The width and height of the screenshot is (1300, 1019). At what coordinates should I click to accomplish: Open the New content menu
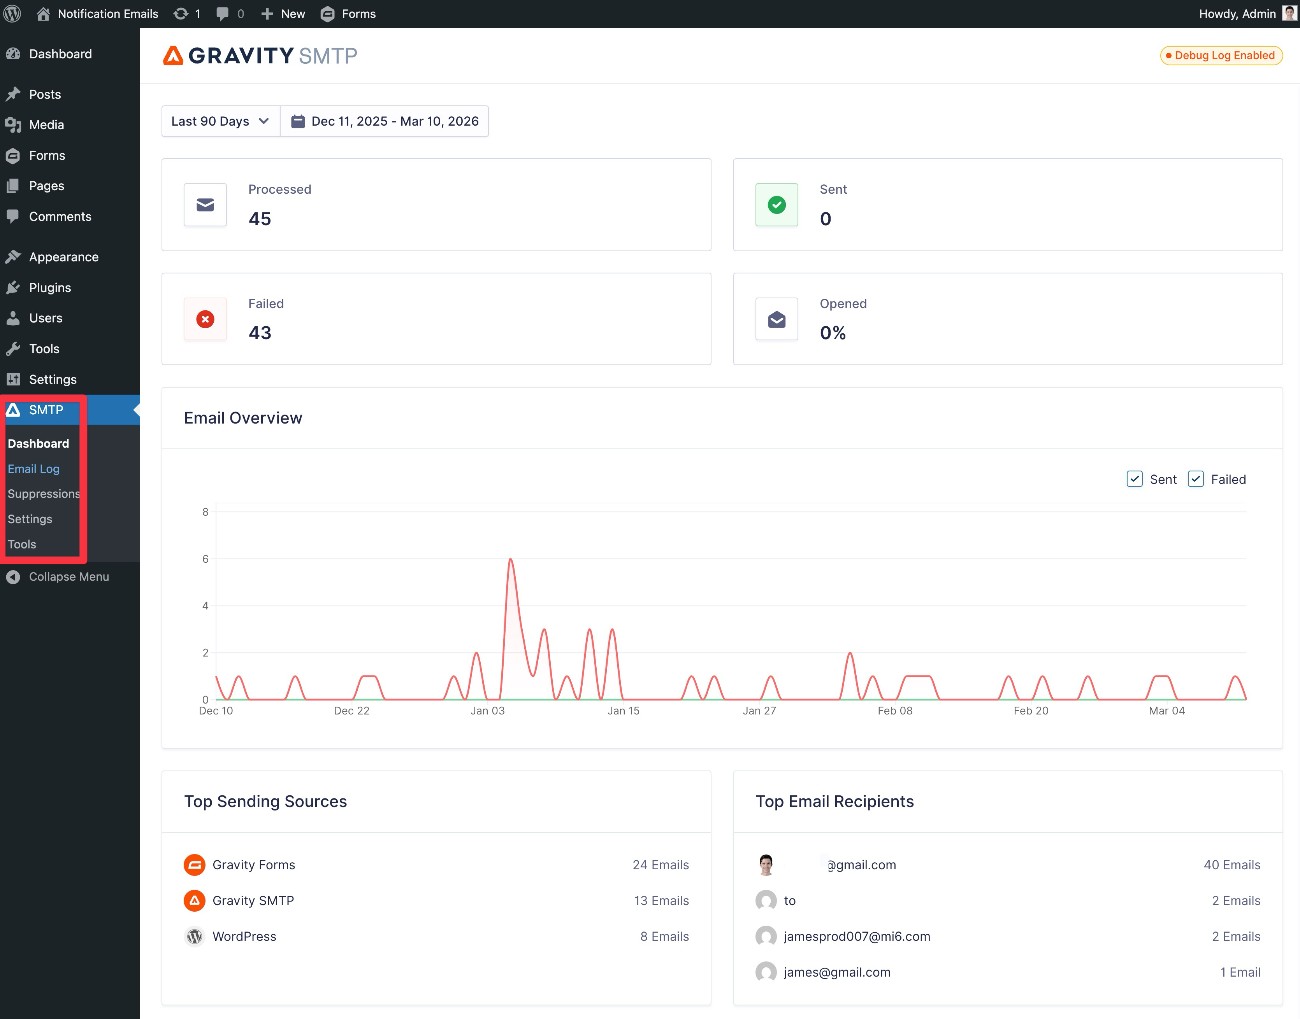pyautogui.click(x=283, y=14)
